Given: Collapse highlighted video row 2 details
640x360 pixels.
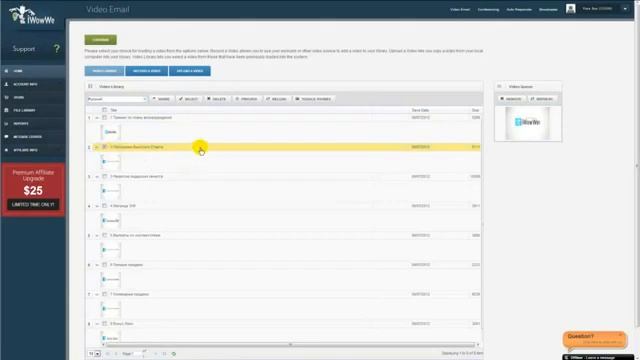Looking at the screenshot, I should (97, 147).
